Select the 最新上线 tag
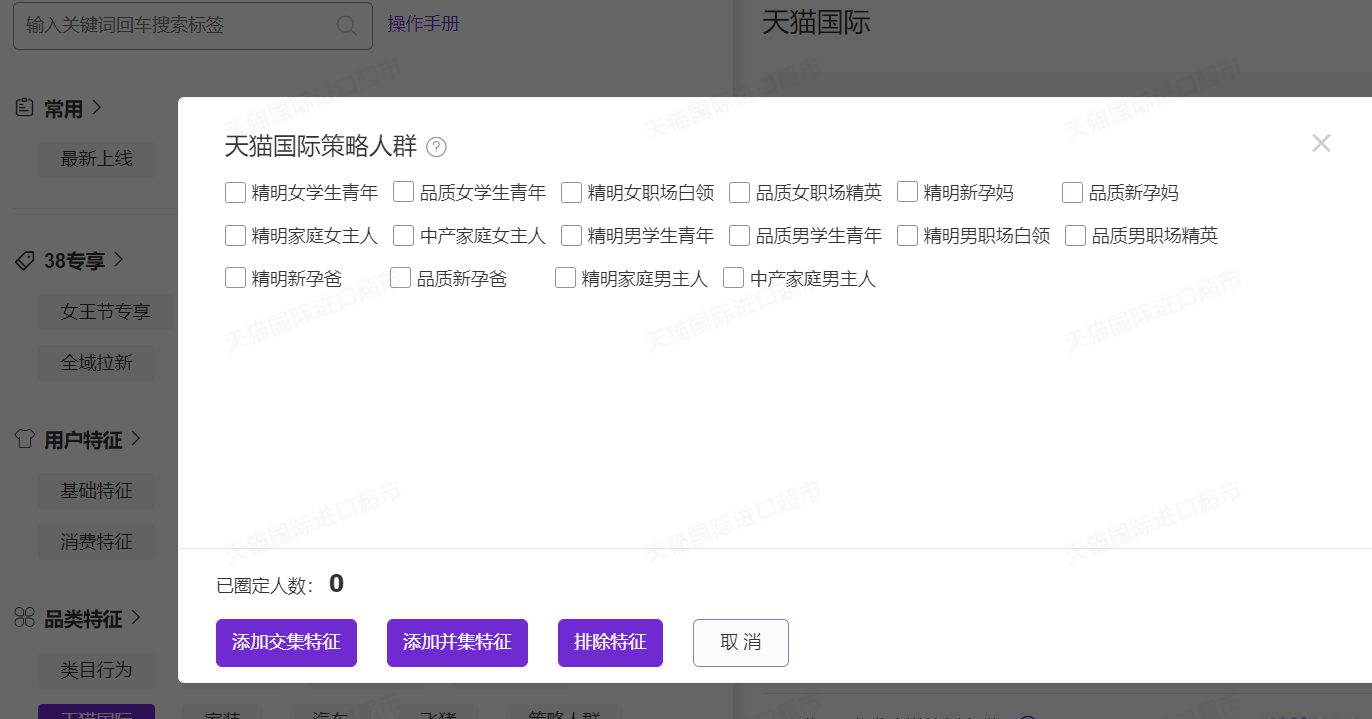1372x719 pixels. (96, 159)
